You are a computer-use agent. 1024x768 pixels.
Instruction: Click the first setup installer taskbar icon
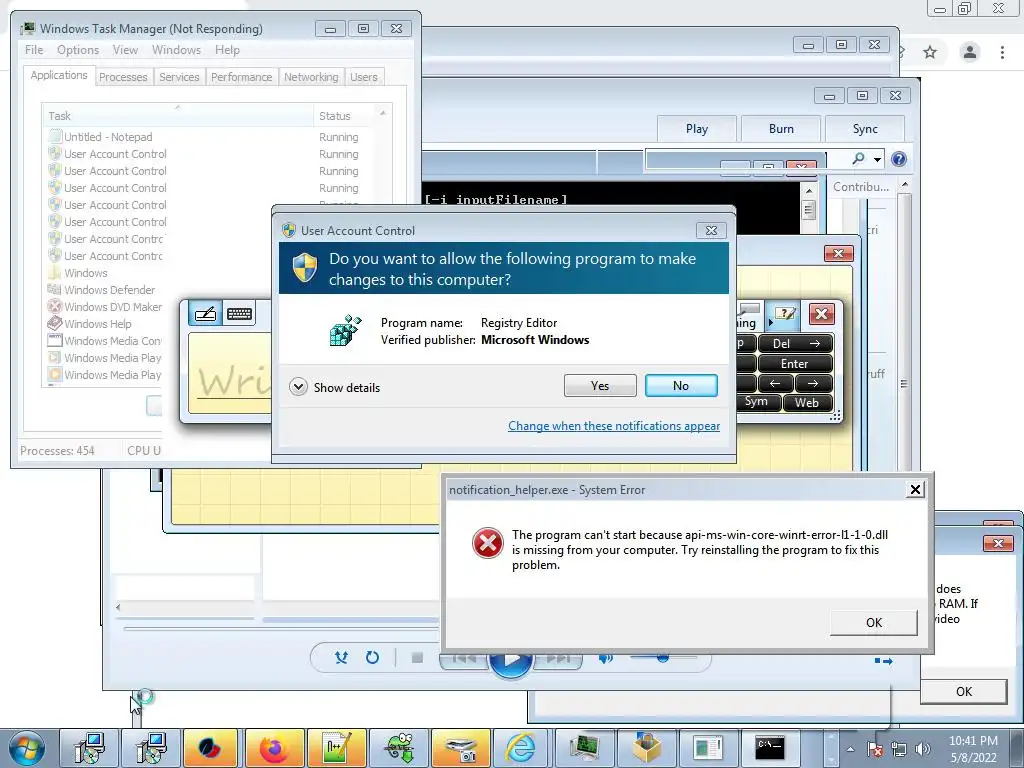point(89,748)
